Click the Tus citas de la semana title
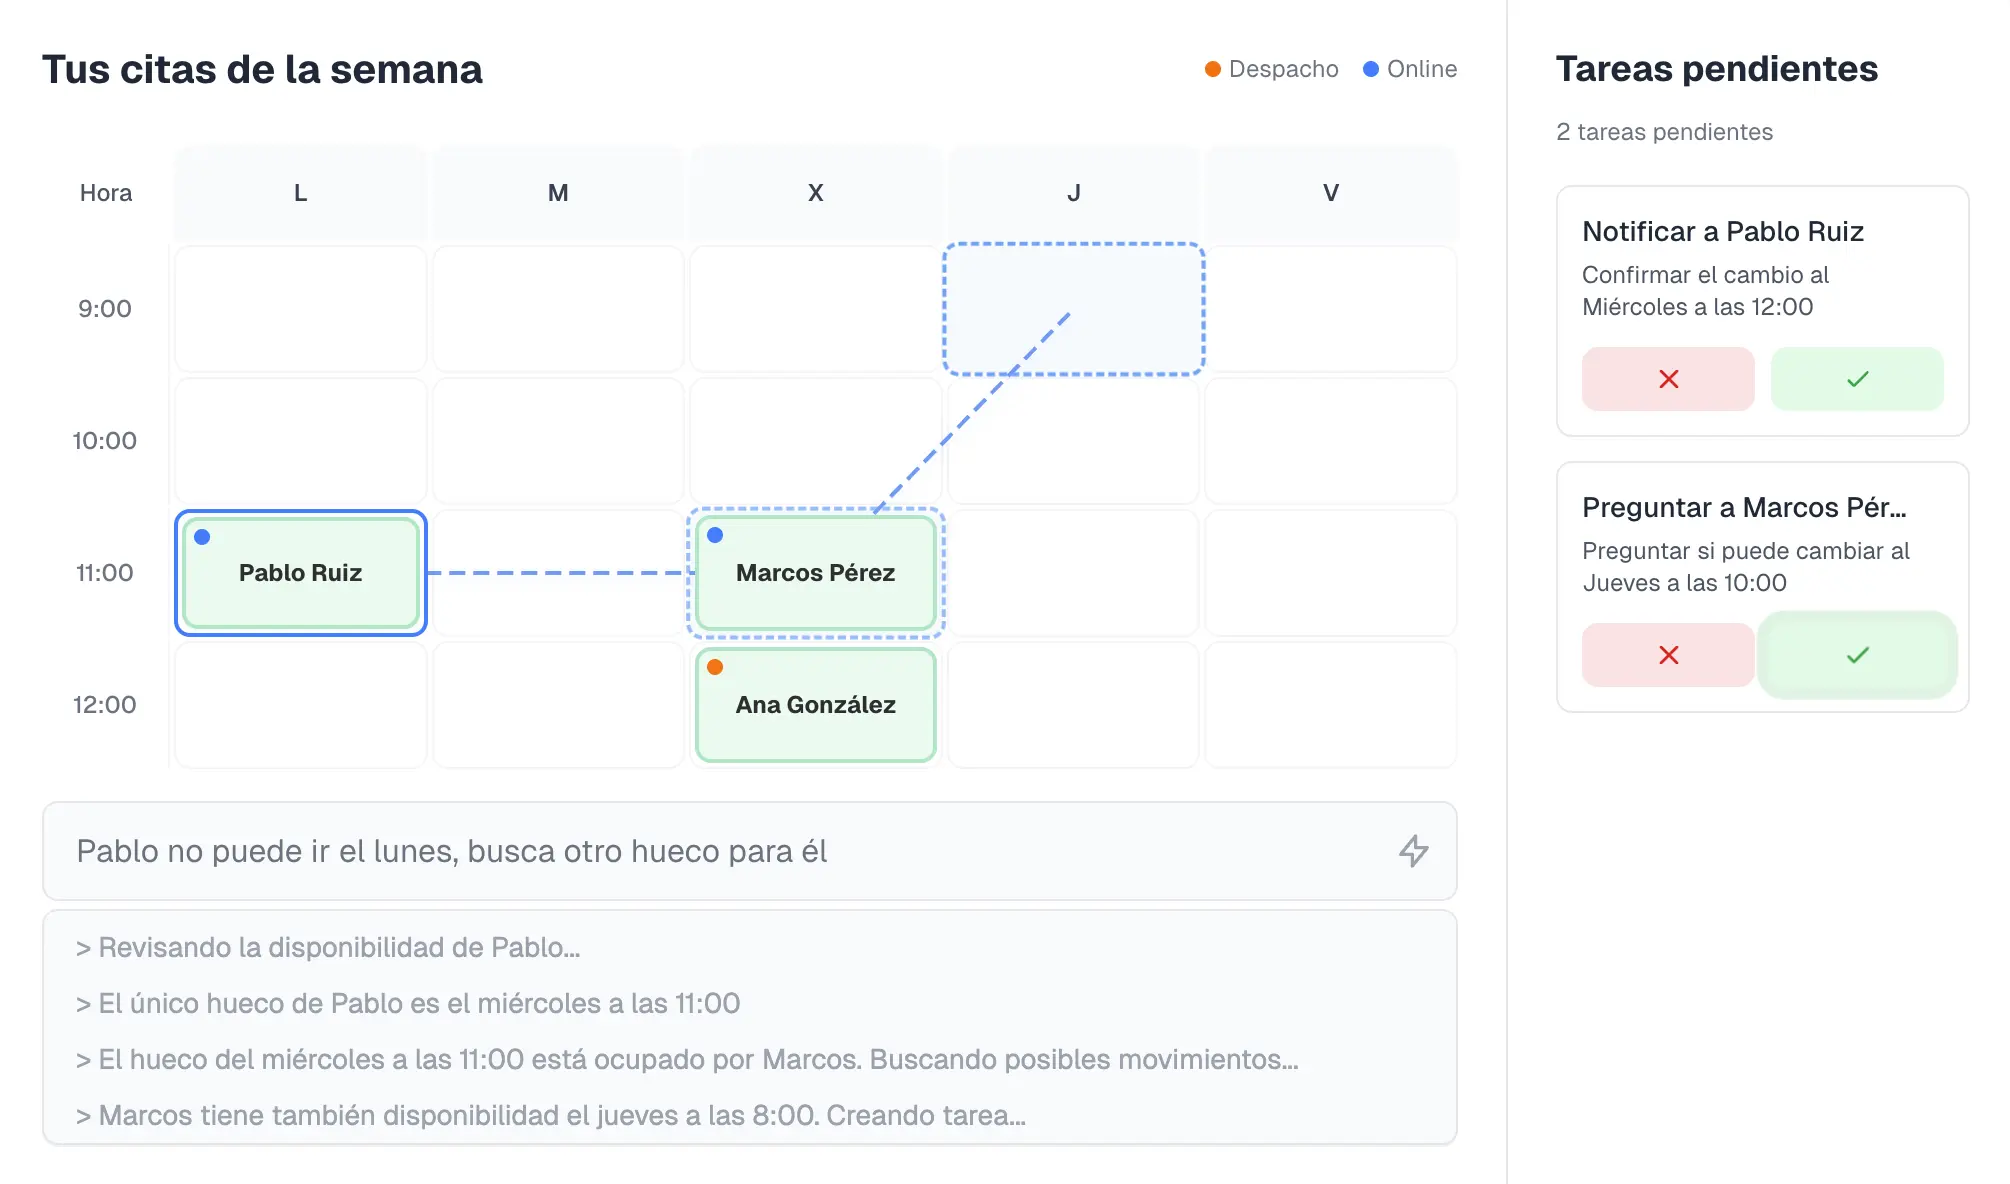This screenshot has width=2010, height=1184. coord(262,69)
